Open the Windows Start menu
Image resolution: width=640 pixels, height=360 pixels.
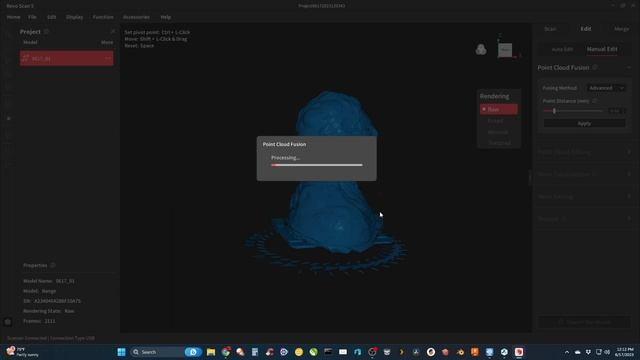[121, 352]
